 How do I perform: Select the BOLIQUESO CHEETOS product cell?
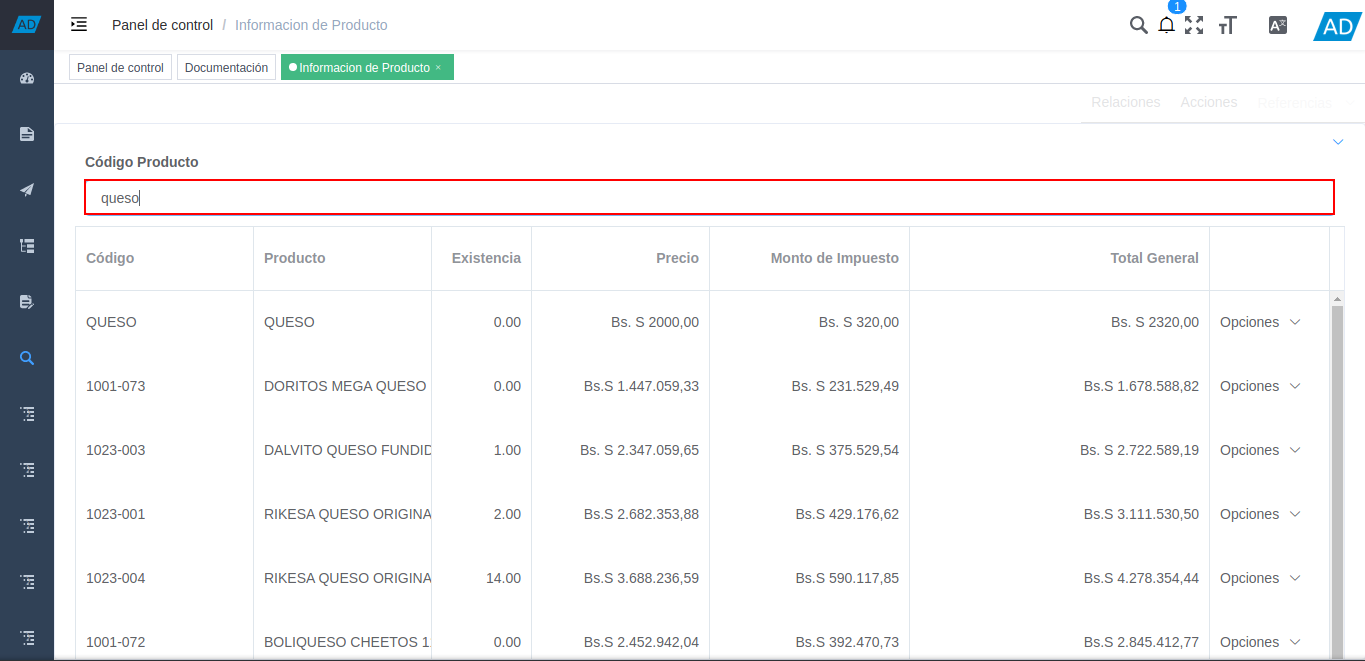pos(342,642)
